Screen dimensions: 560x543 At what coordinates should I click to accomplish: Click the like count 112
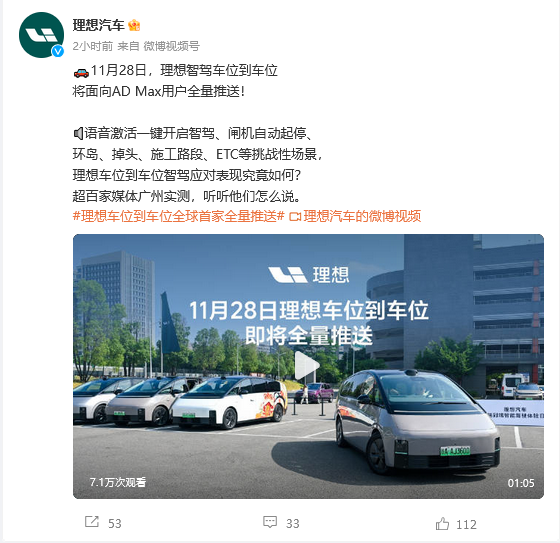[466, 524]
